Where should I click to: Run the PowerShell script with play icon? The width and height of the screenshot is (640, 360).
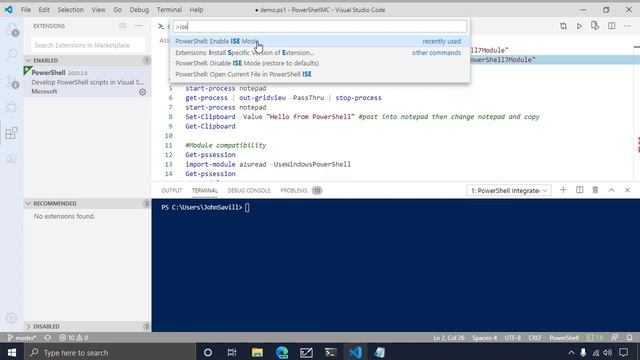tap(579, 26)
